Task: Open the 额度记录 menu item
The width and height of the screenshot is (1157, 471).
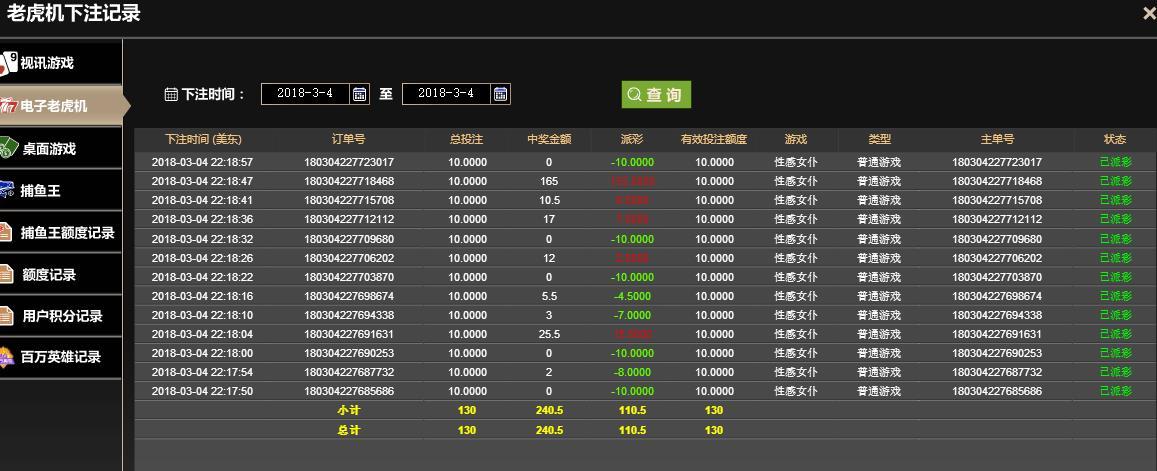Action: point(48,275)
